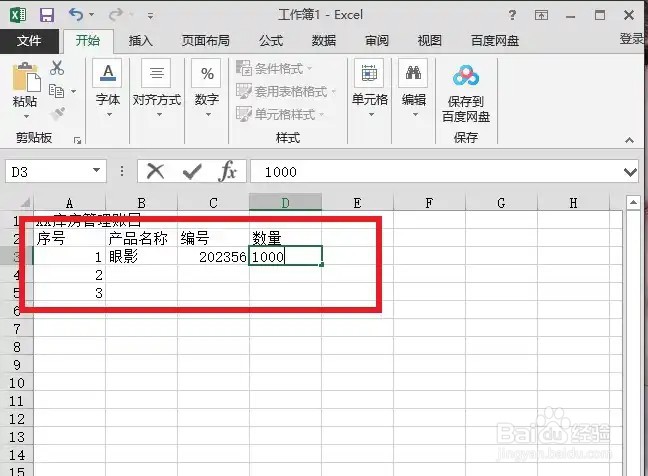Viewport: 648px width, 476px height.
Task: Open the 字体 font group button
Action: [x=107, y=88]
